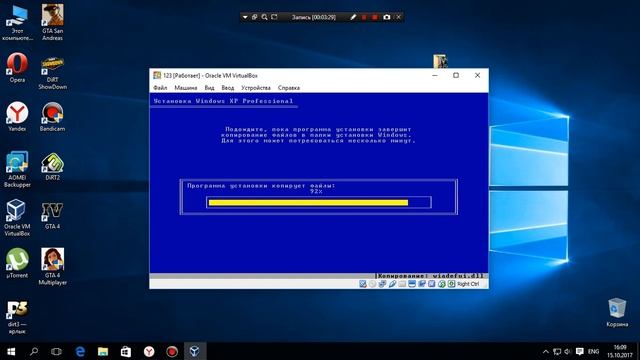
Task: Click the magnifier icon in recording toolbar
Action: coord(264,17)
